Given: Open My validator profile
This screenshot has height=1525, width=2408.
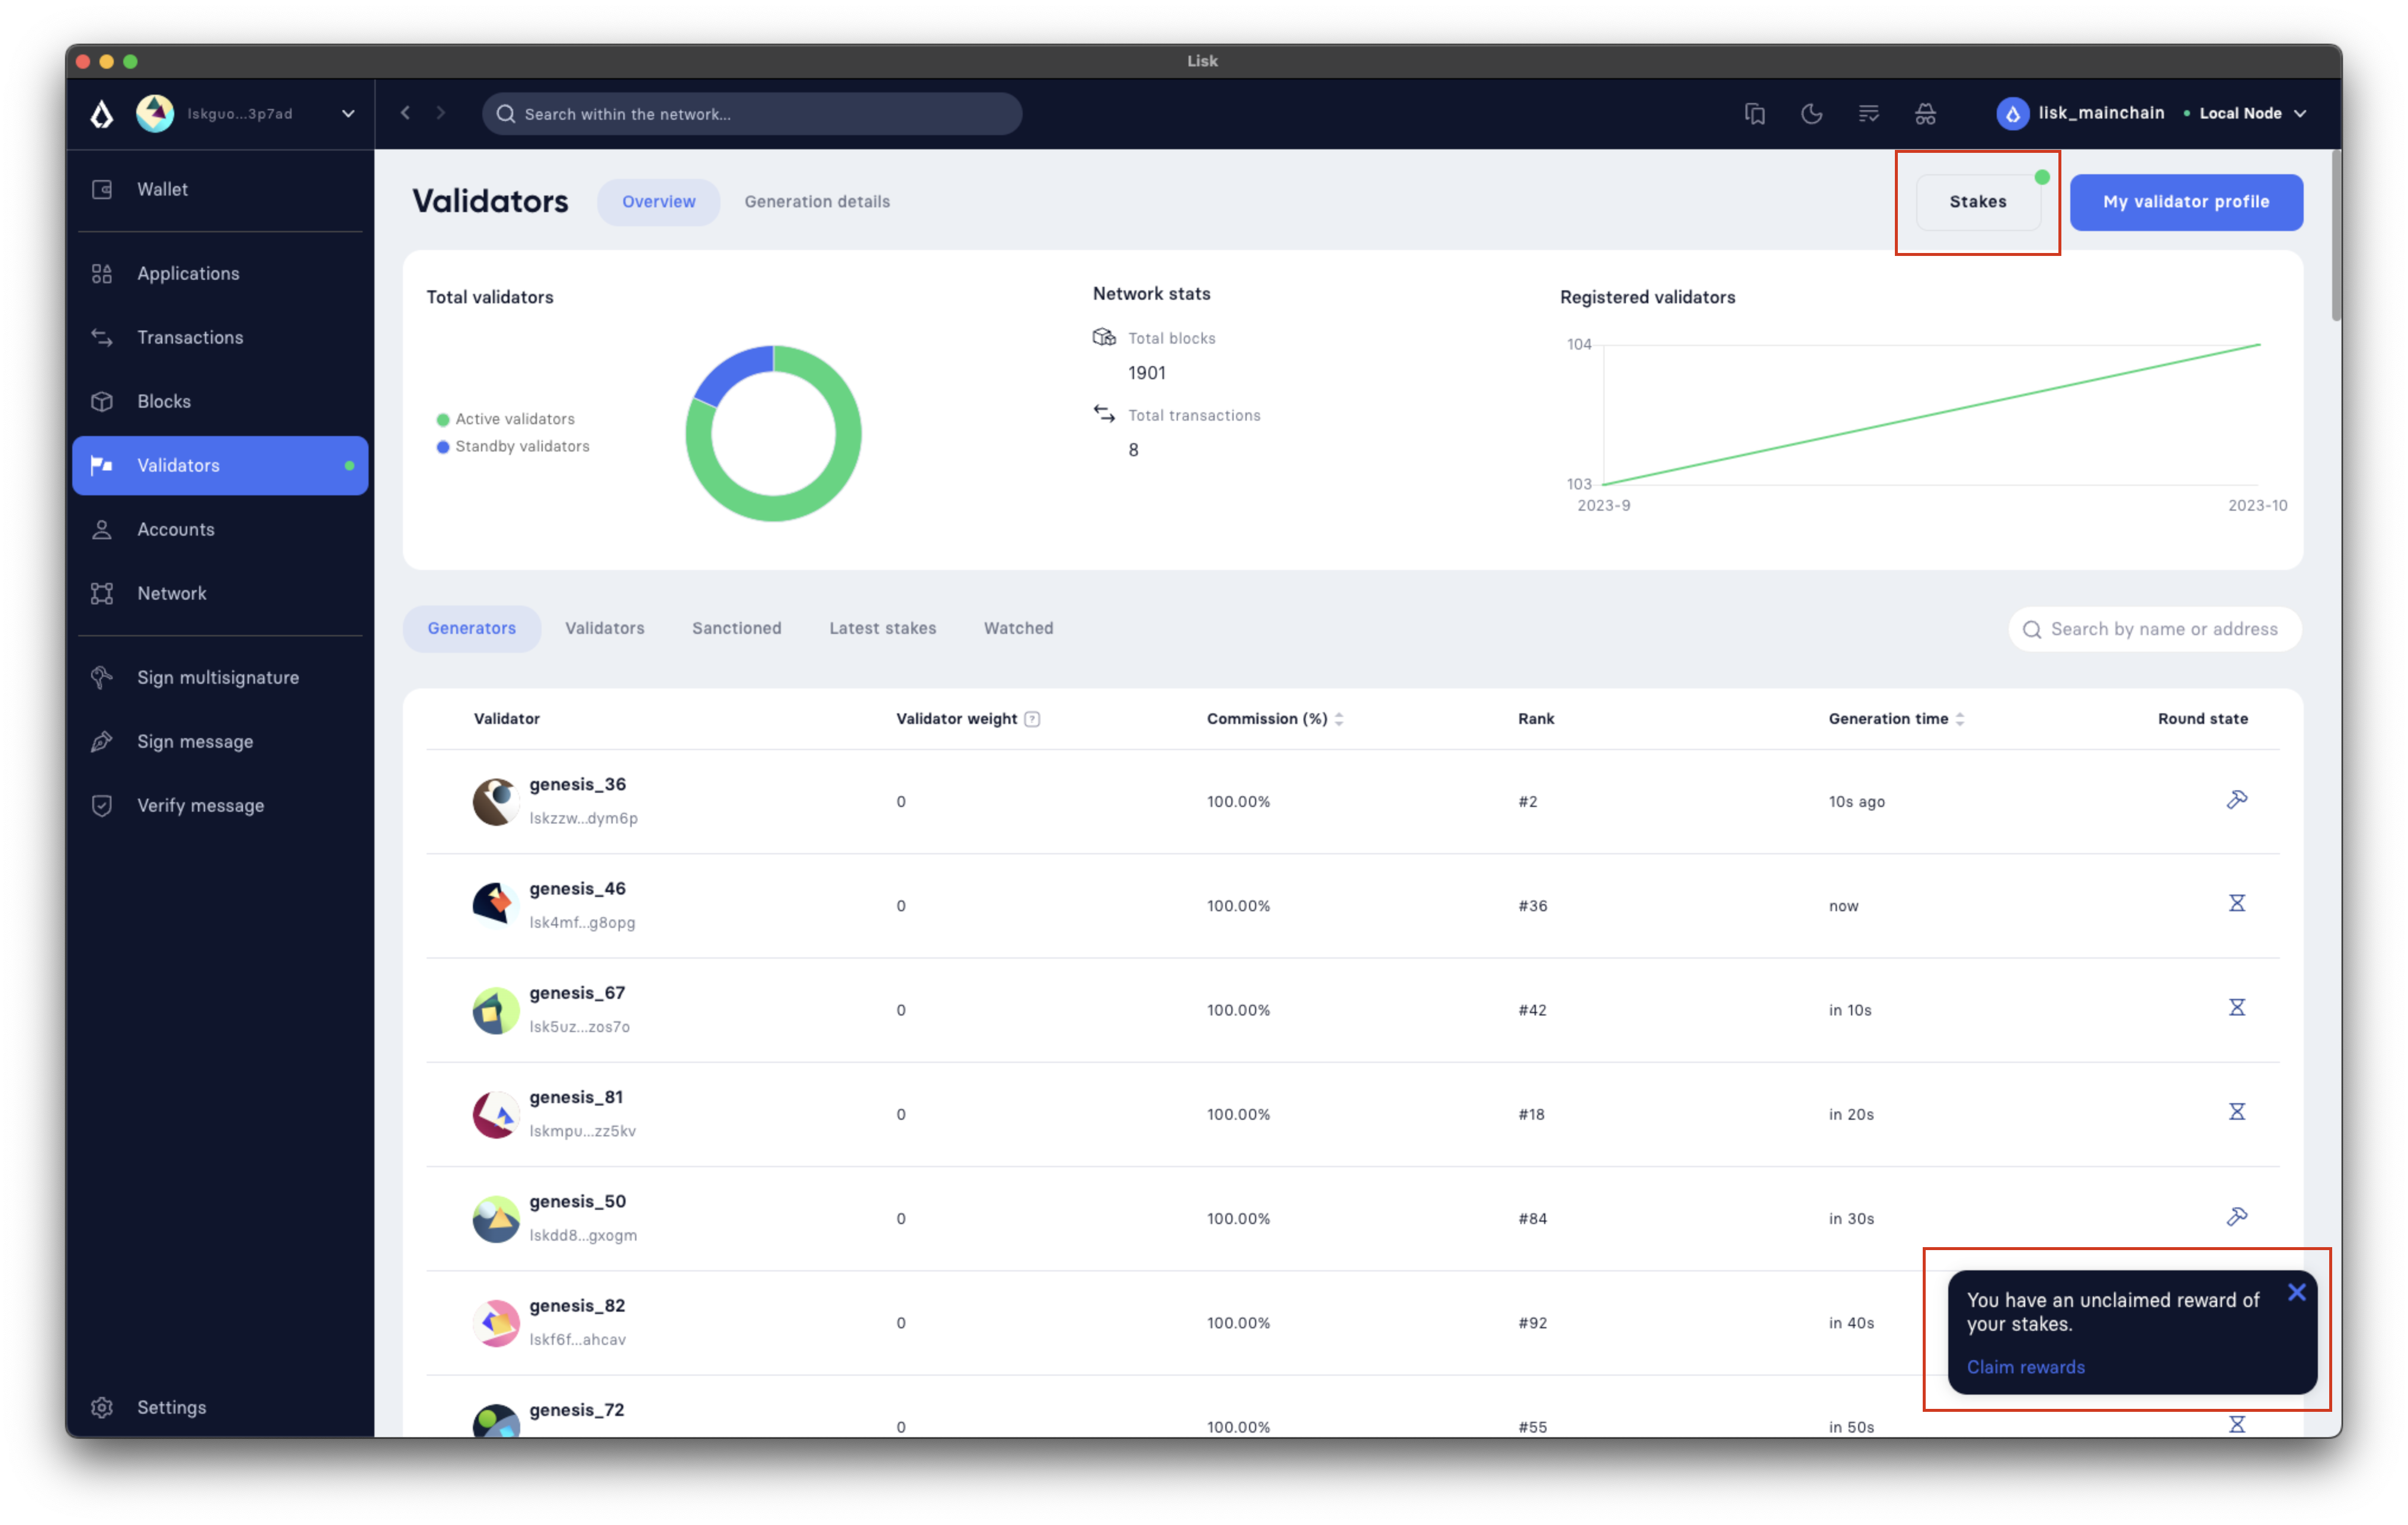Looking at the screenshot, I should (x=2186, y=201).
